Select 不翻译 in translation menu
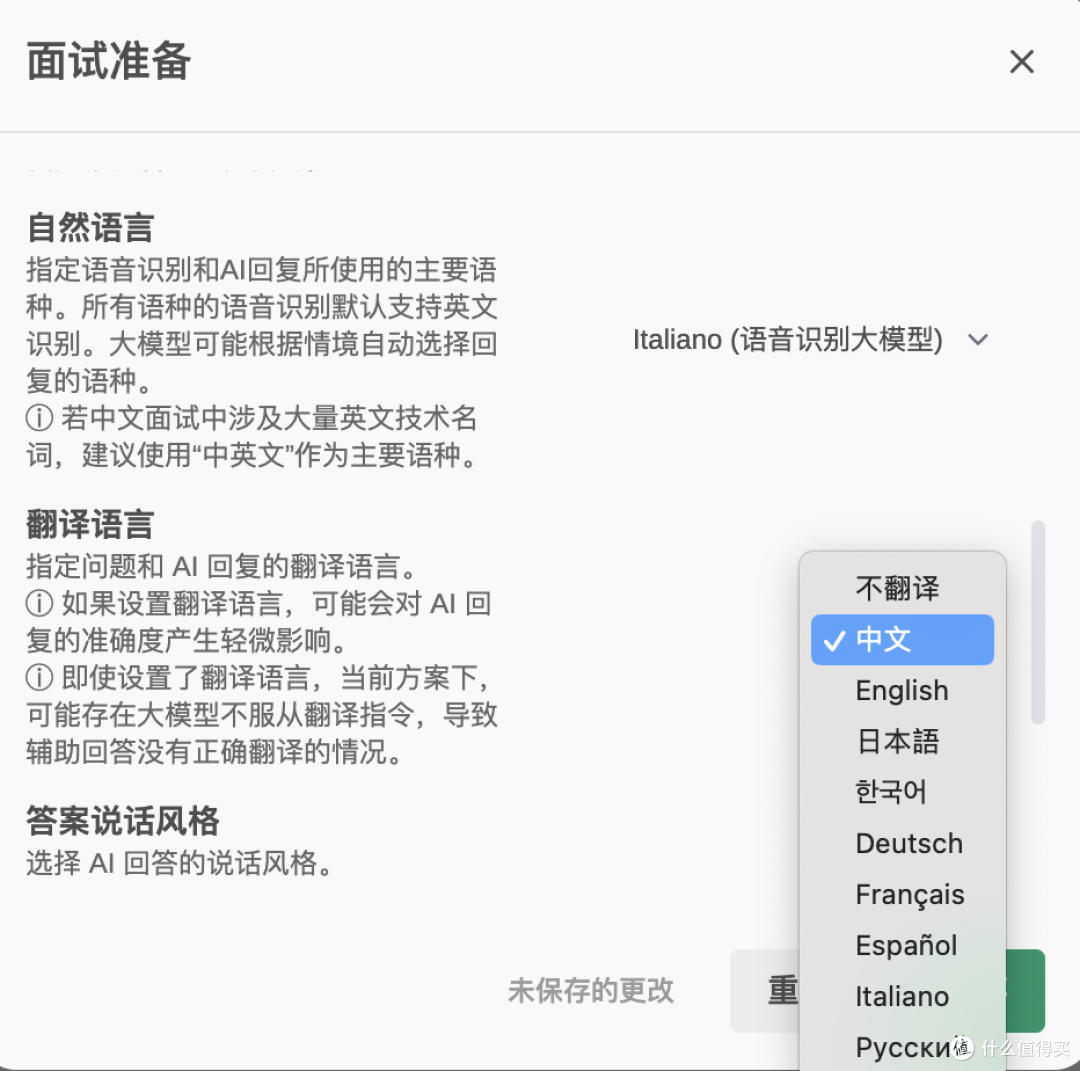This screenshot has width=1080, height=1071. [x=902, y=589]
